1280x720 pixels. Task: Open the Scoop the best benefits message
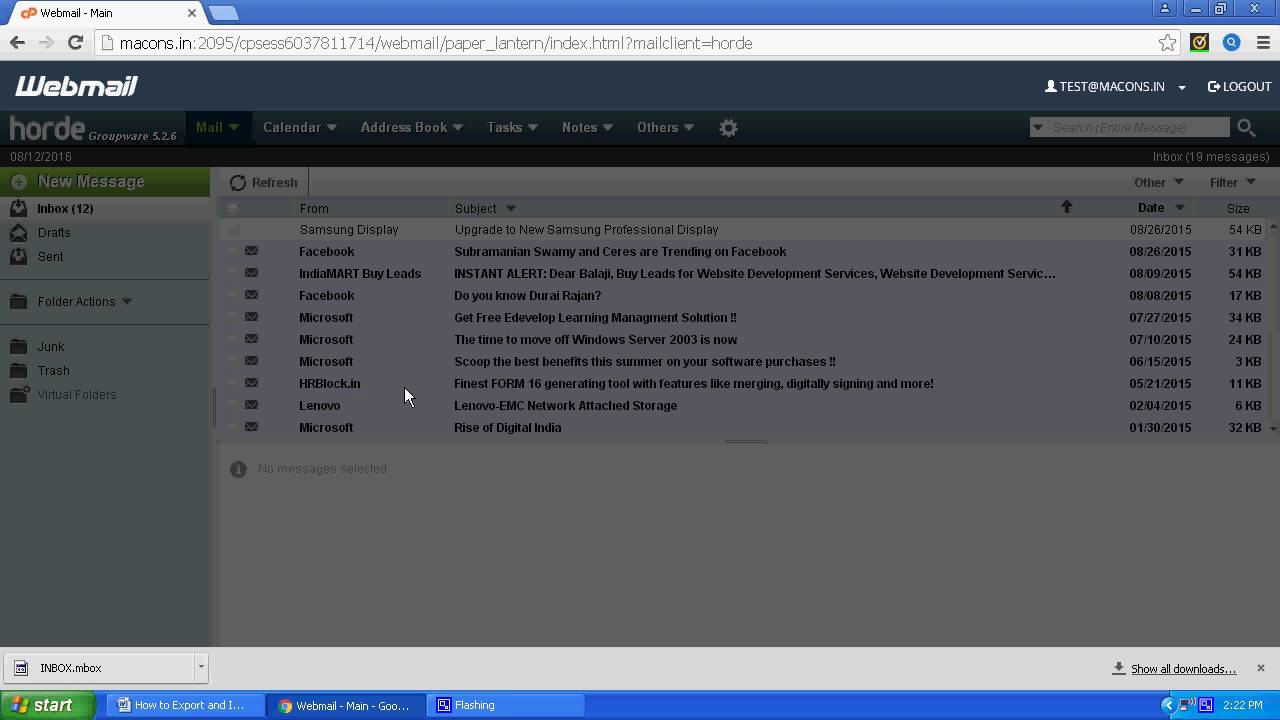tap(644, 362)
